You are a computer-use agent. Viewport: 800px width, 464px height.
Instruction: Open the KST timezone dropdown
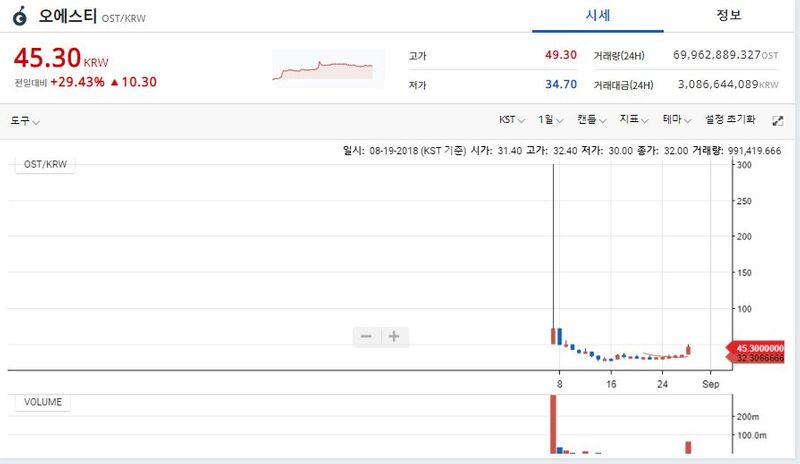[512, 119]
